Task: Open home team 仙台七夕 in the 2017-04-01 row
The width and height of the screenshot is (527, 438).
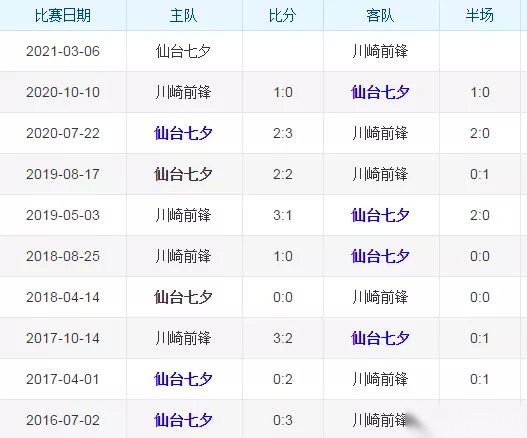Action: [x=184, y=380]
